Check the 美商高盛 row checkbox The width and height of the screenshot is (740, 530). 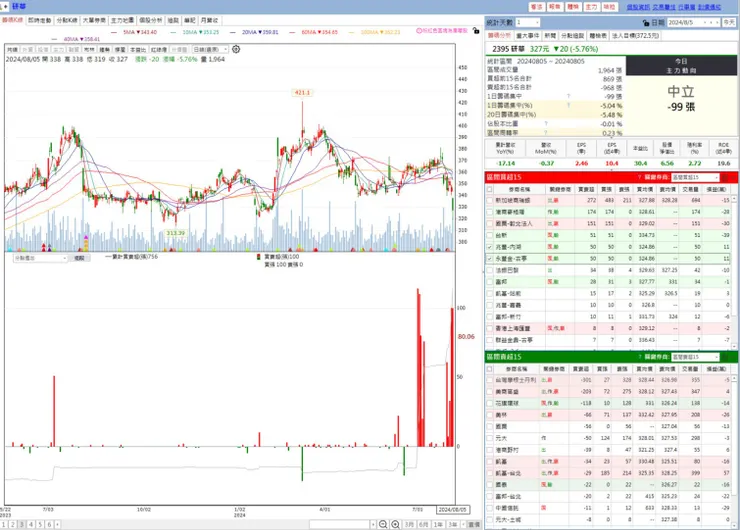tap(490, 392)
